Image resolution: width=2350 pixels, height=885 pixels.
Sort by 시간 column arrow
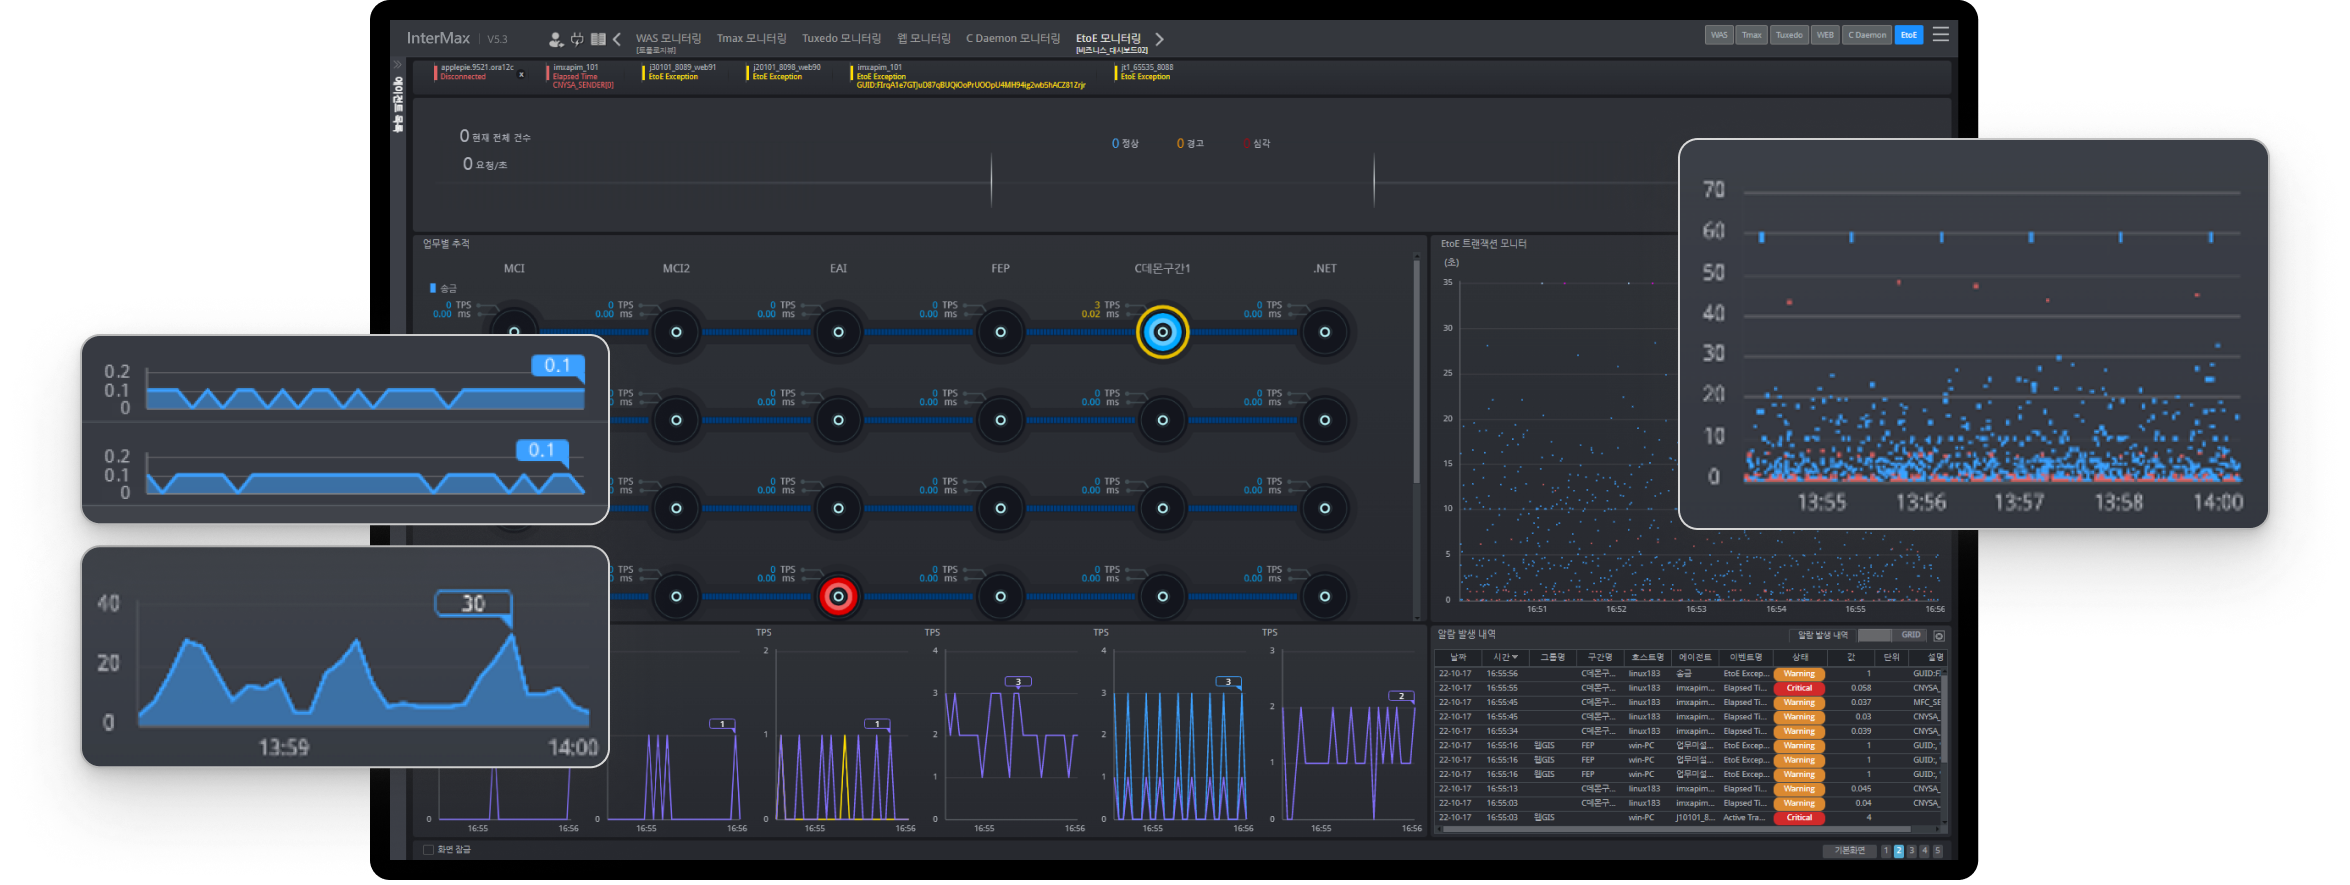pos(1515,657)
